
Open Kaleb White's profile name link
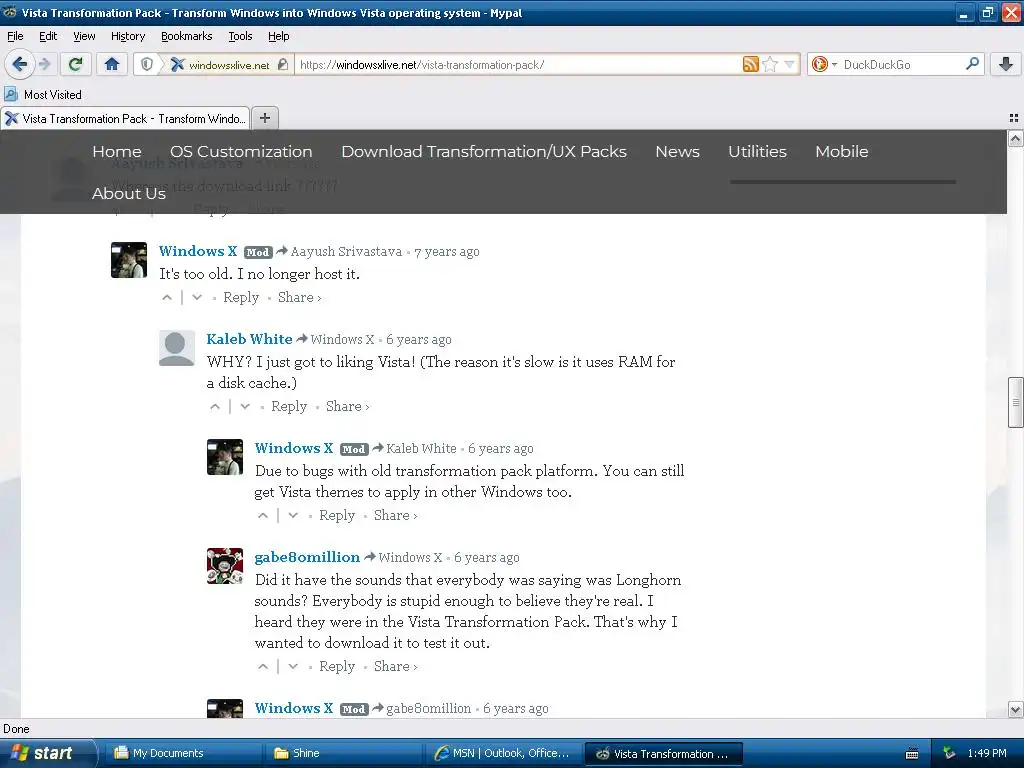coord(249,339)
